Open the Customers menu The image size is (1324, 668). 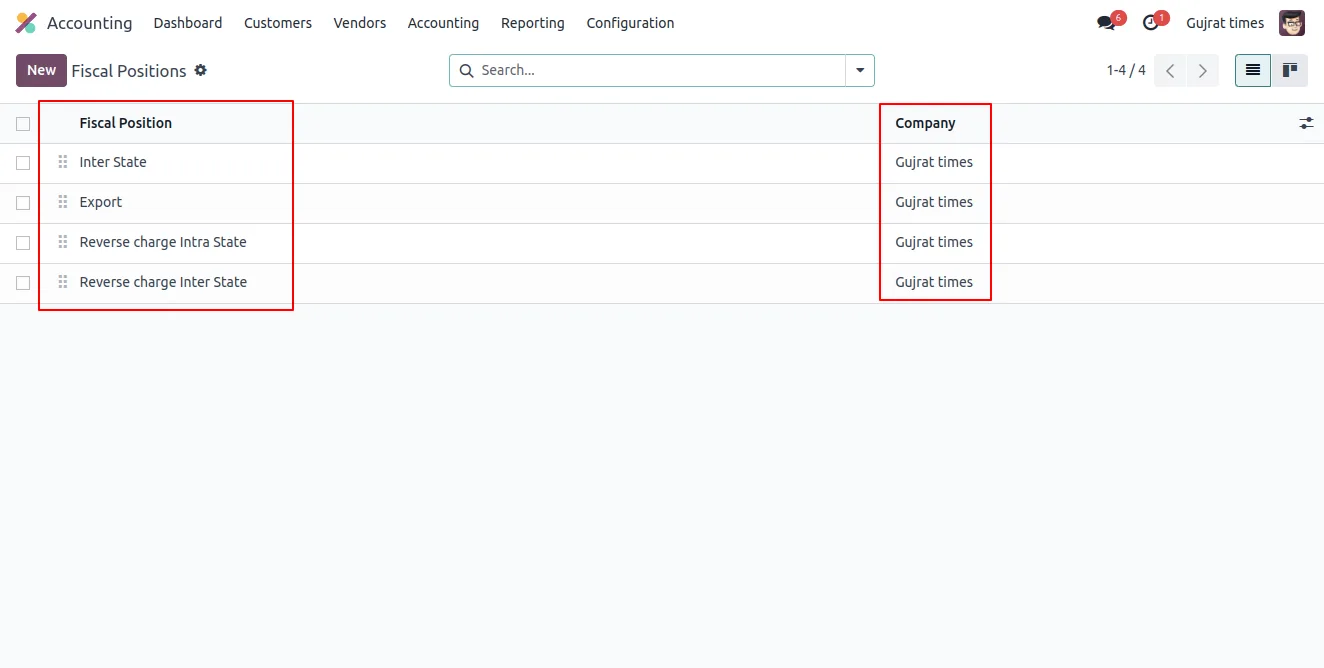[278, 23]
